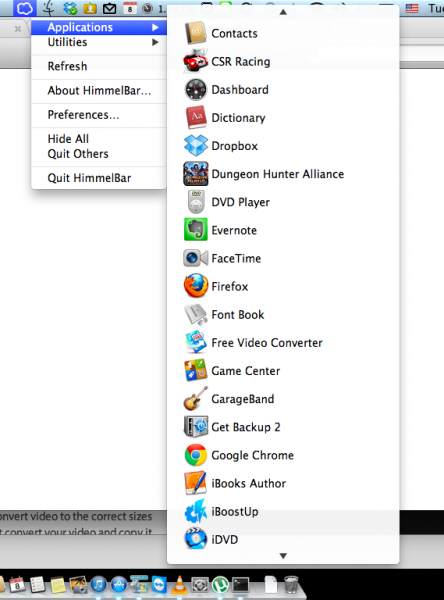The width and height of the screenshot is (444, 600).
Task: Open Terminal in the Dock
Action: click(241, 585)
